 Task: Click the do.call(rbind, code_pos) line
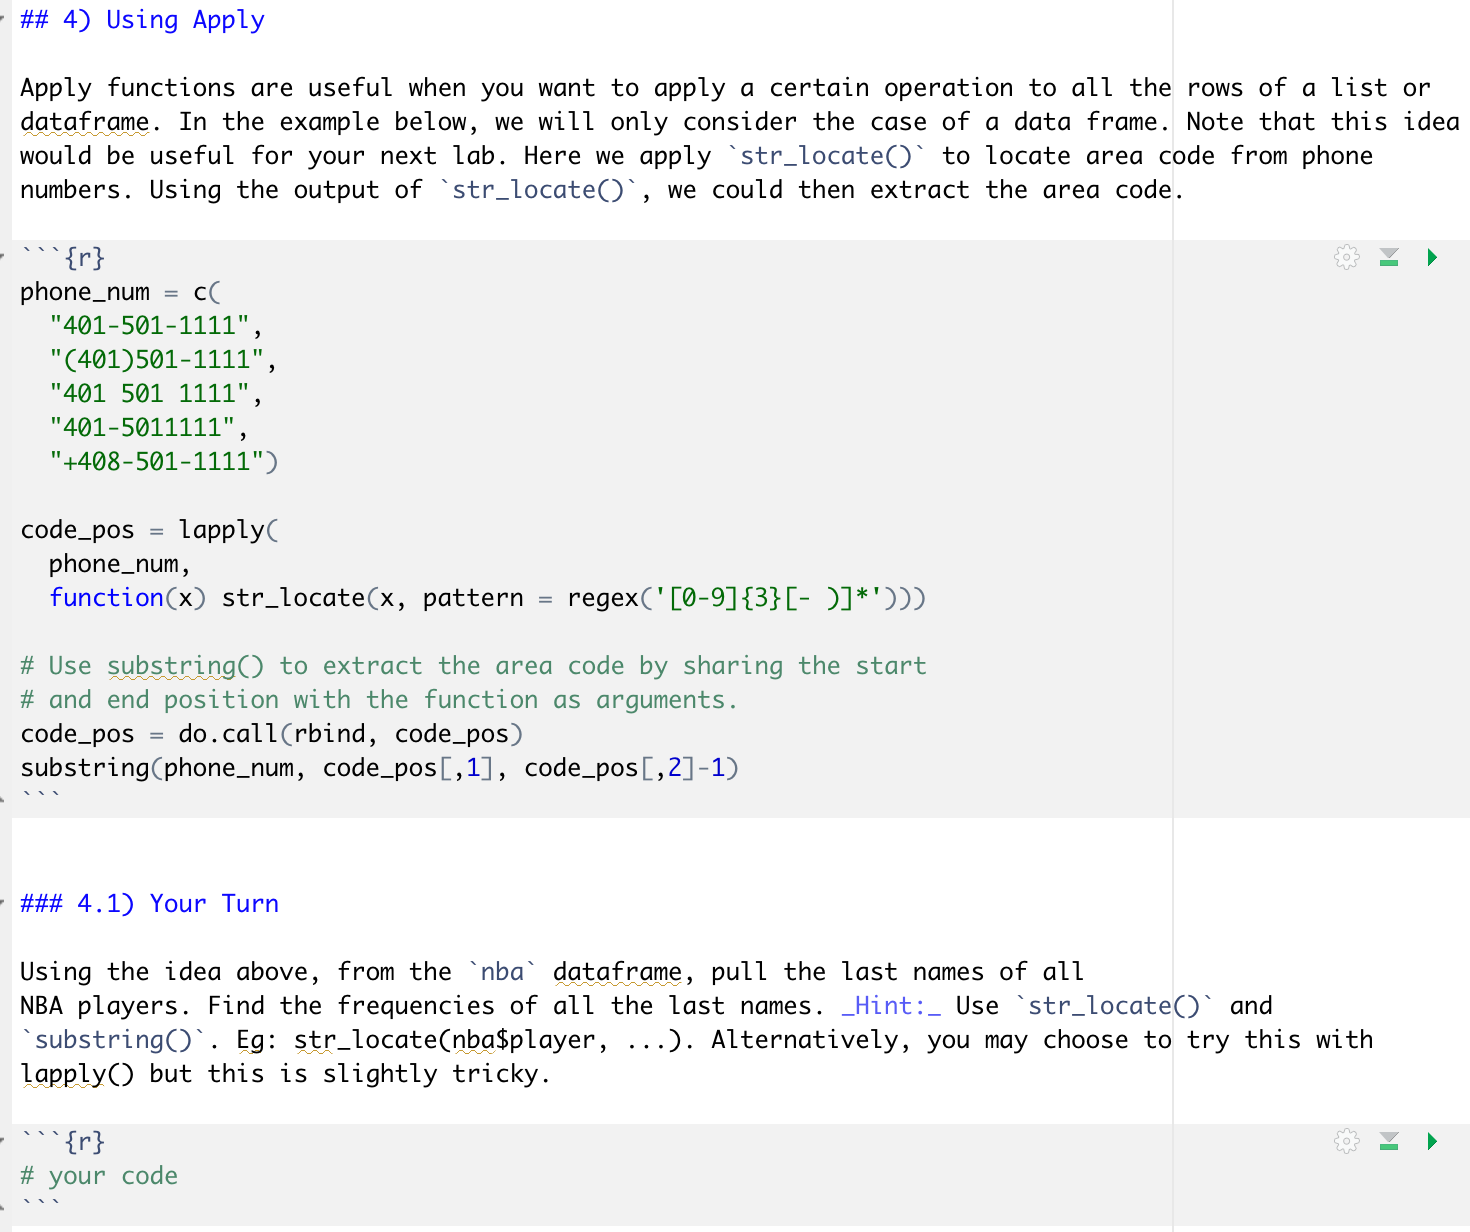[x=270, y=733]
